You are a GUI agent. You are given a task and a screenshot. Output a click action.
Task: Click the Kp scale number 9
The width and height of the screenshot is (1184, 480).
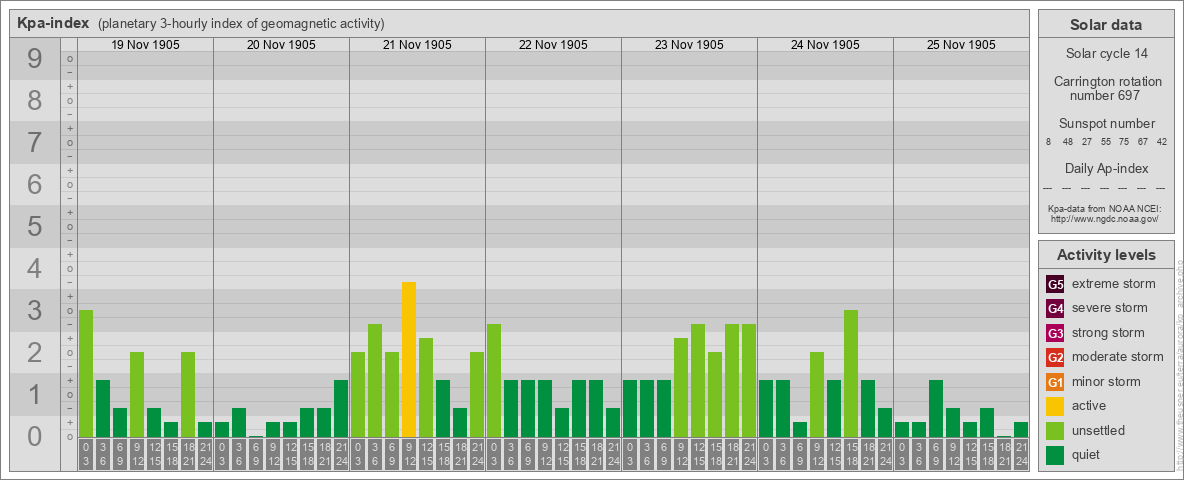[x=34, y=58]
